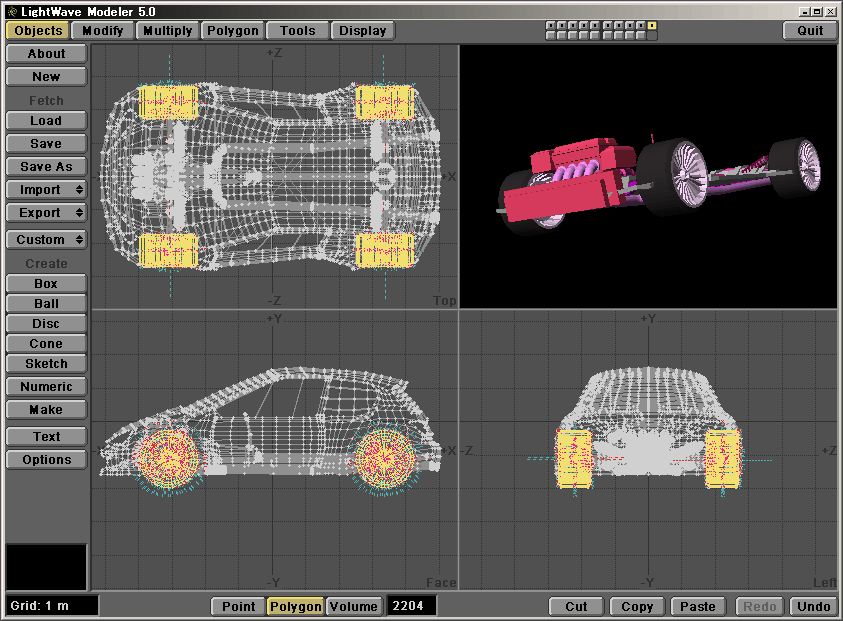This screenshot has height=621, width=843.
Task: Switch to the Multiply tab
Action: [x=167, y=30]
